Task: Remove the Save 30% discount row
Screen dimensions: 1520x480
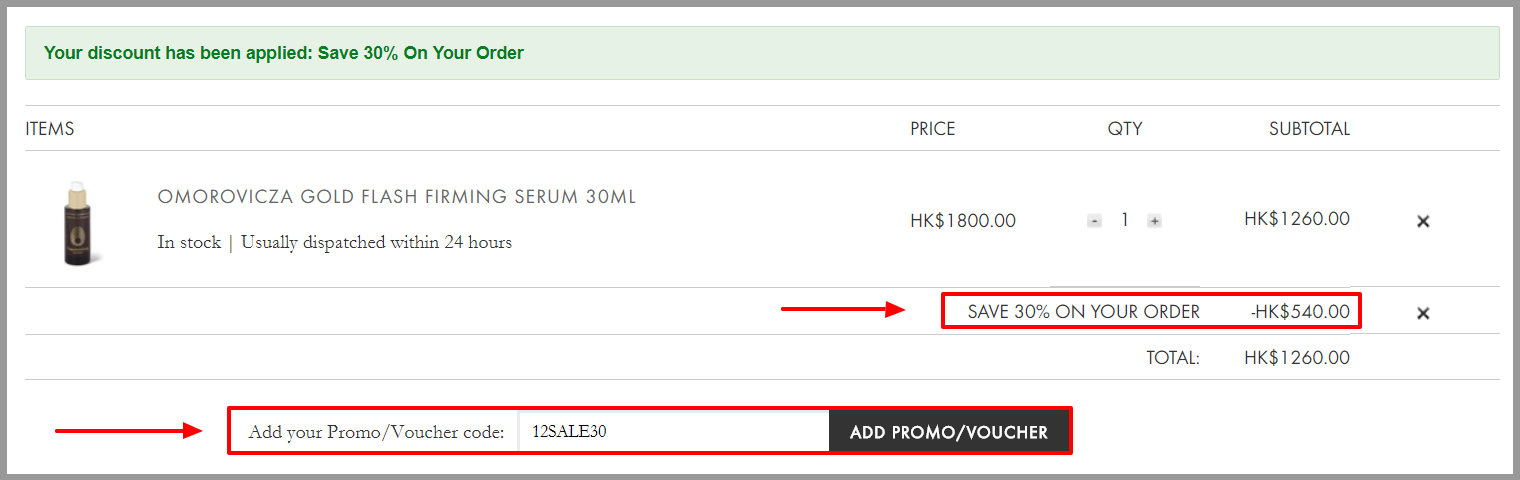Action: coord(1423,313)
